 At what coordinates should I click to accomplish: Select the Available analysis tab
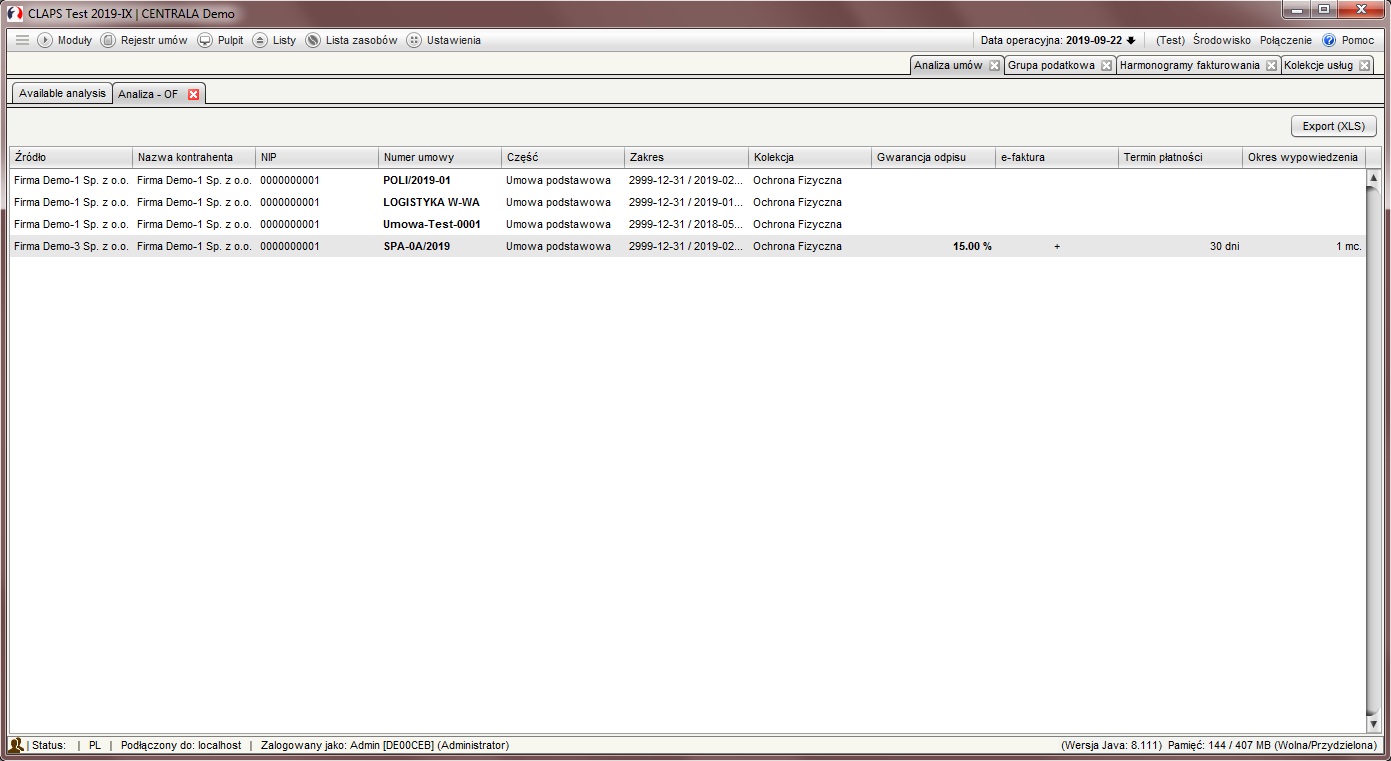coord(62,93)
